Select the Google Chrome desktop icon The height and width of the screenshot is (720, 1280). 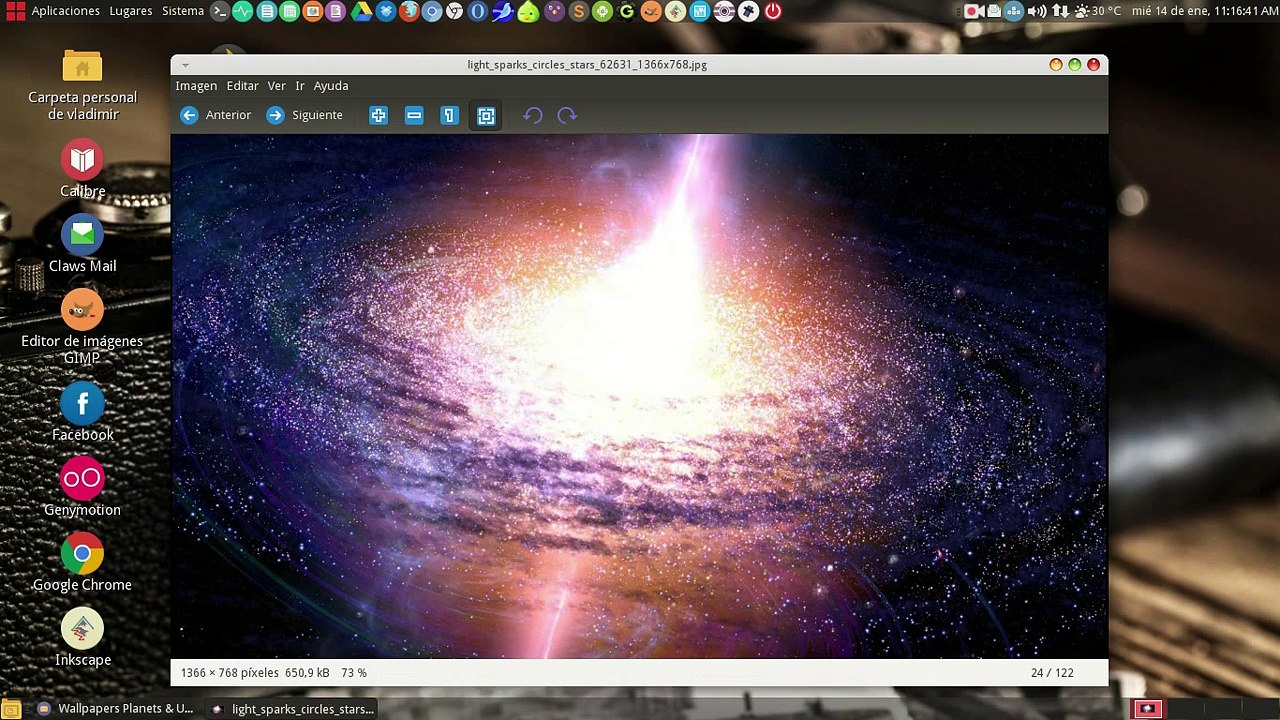(82, 563)
